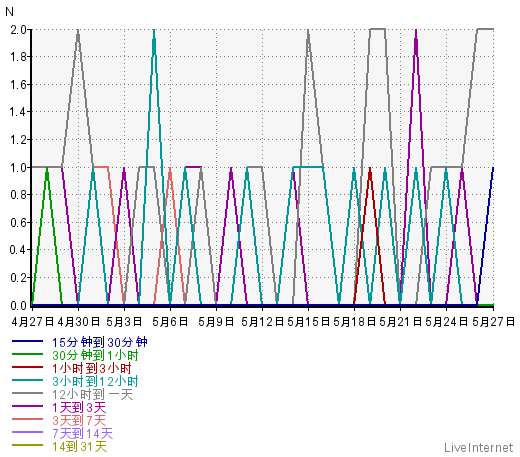Click the N axis title

(x=9, y=12)
